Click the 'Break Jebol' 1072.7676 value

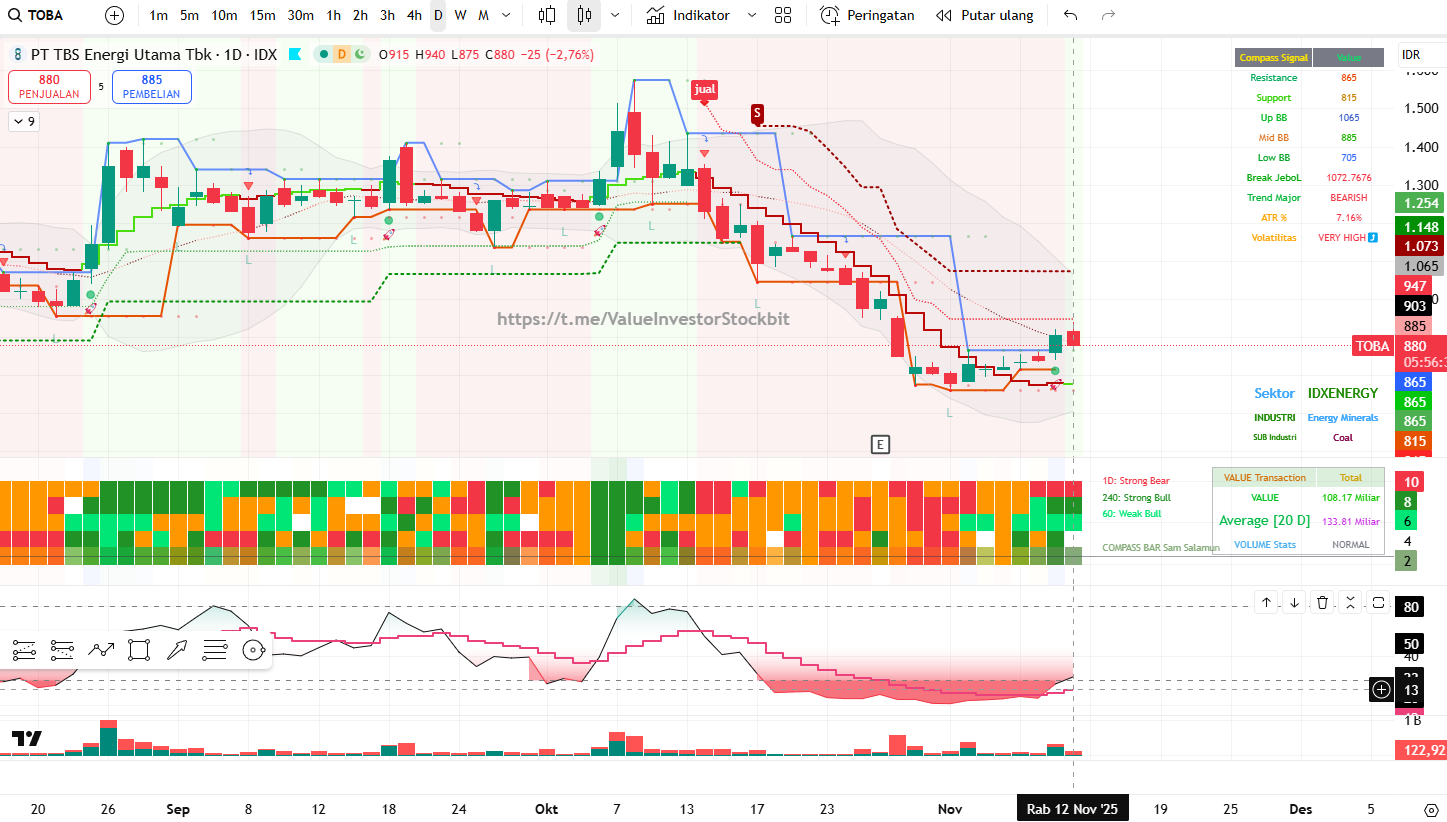click(x=1348, y=178)
